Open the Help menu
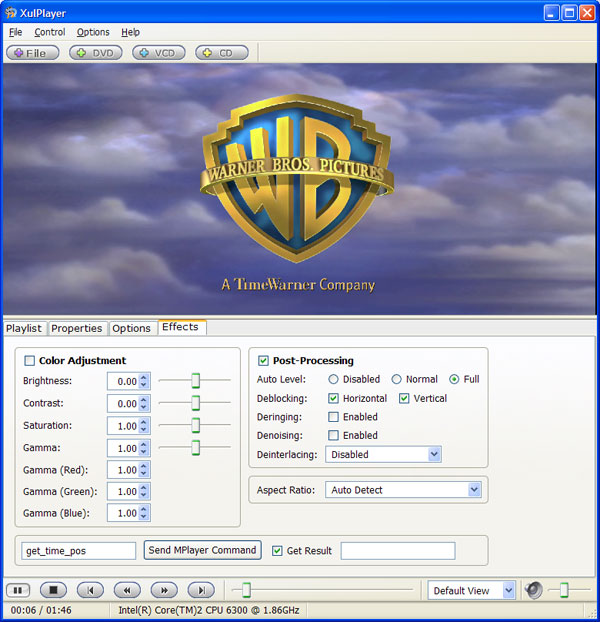 coord(130,32)
